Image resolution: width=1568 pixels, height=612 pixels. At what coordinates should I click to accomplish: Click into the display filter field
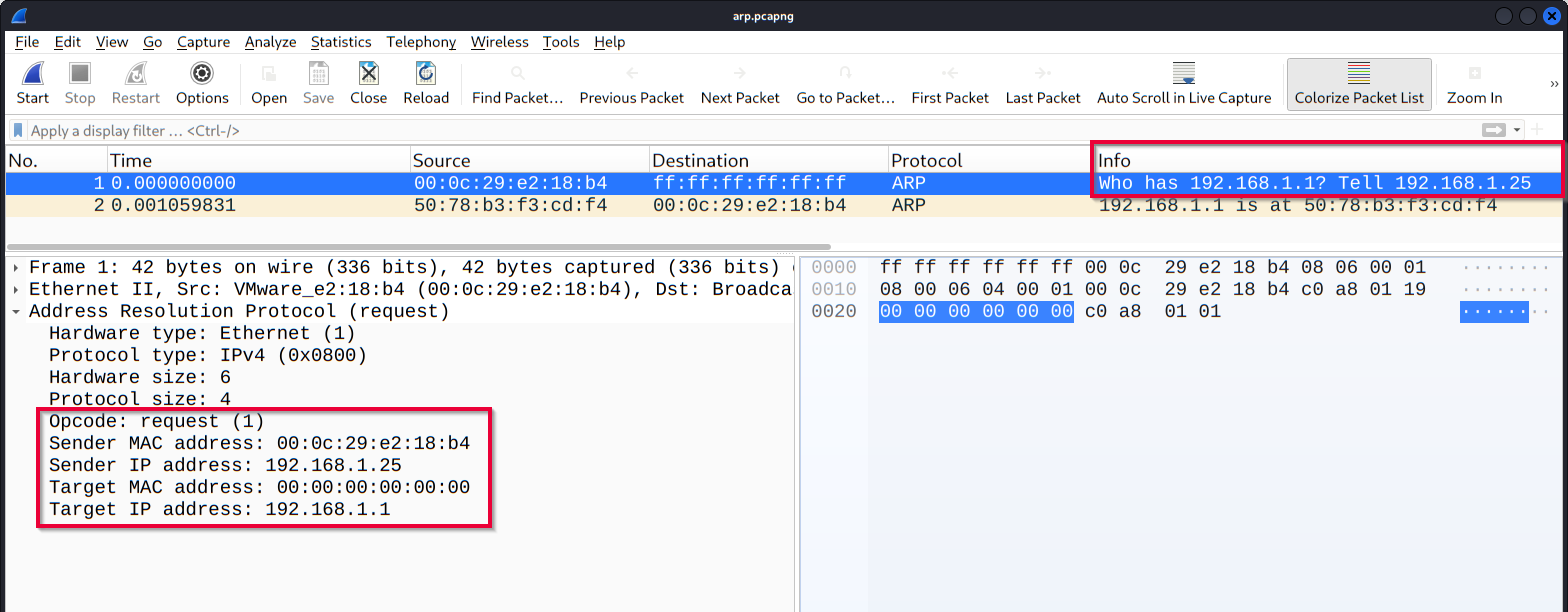(750, 130)
